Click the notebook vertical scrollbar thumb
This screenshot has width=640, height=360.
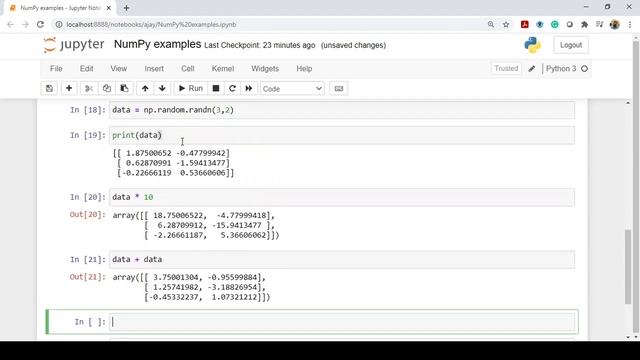(628, 267)
